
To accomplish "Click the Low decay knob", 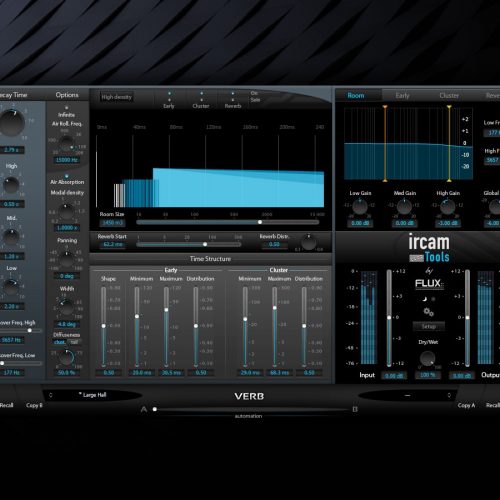I will click(x=11, y=287).
